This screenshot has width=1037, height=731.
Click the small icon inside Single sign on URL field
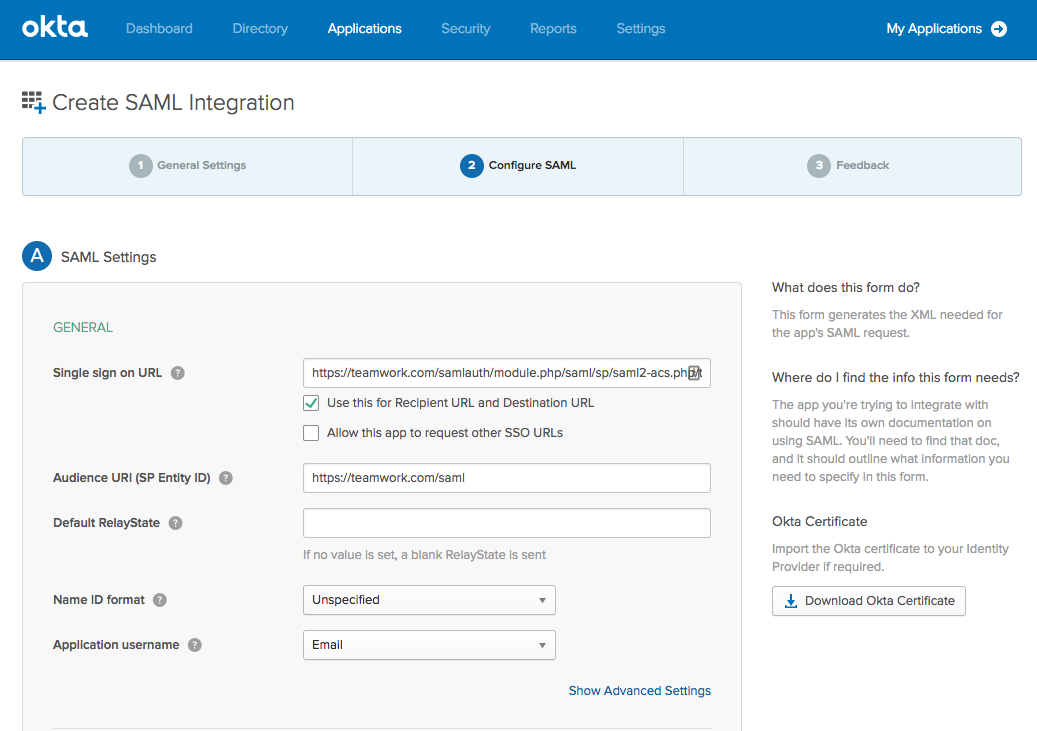pos(693,373)
